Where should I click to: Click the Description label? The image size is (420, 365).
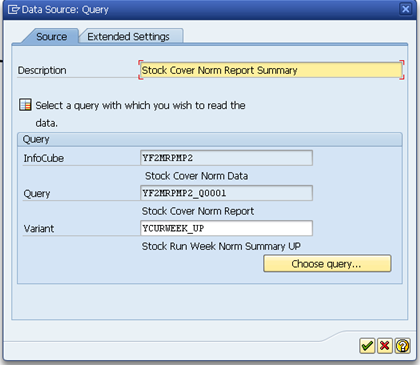[42, 70]
